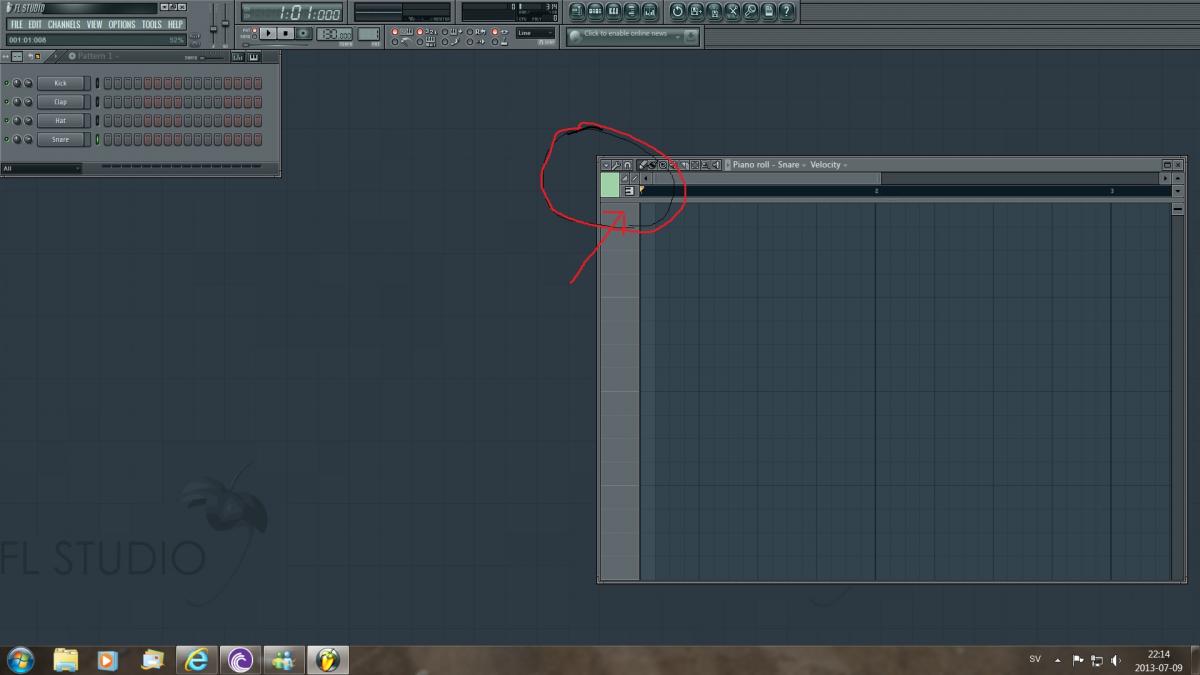This screenshot has width=1200, height=675.
Task: Click the keyboard editor icon in step sequencer
Action: tap(253, 57)
